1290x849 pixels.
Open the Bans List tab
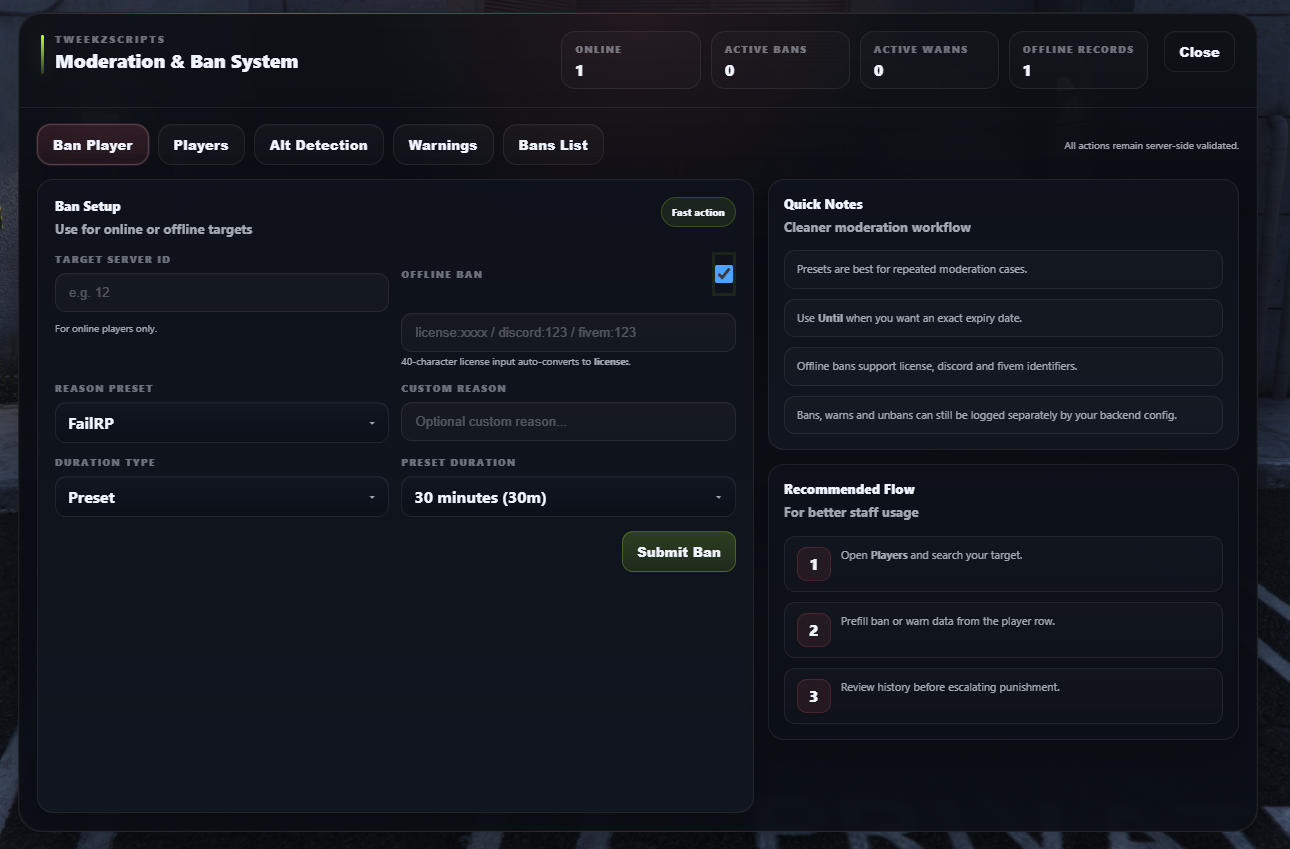(x=553, y=145)
